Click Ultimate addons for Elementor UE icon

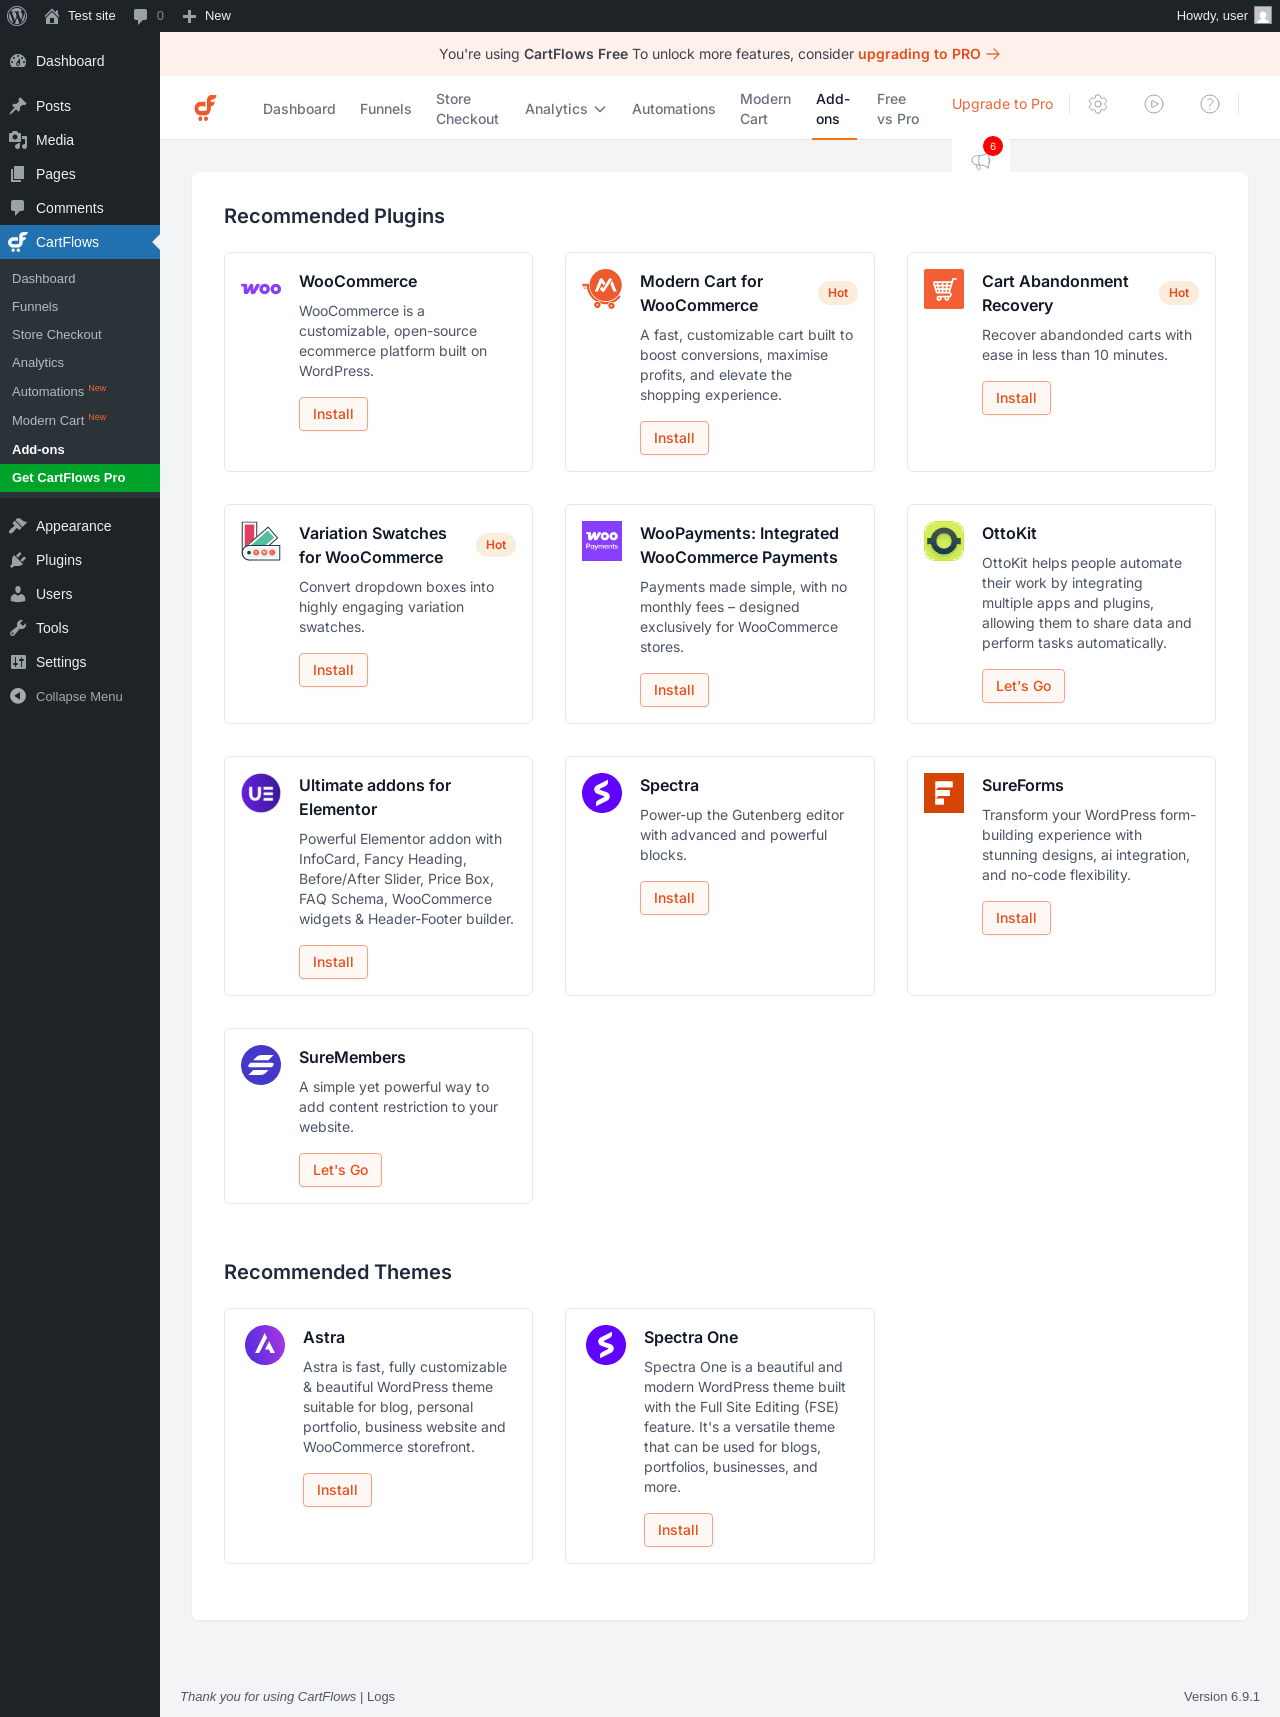[x=261, y=793]
